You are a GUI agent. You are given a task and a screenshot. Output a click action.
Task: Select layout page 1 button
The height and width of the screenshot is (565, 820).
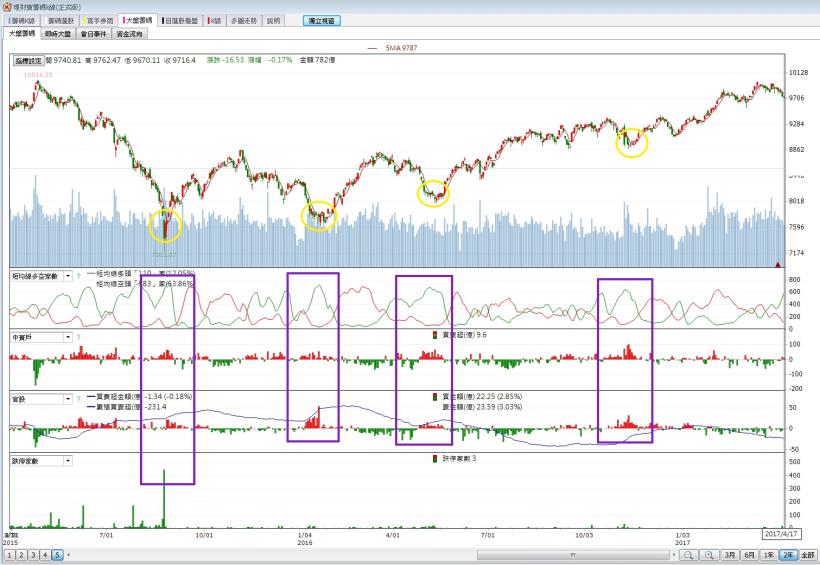click(x=9, y=555)
